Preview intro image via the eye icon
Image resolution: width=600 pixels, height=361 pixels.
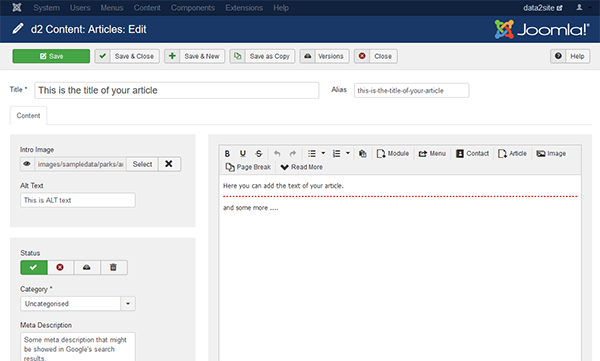pyautogui.click(x=27, y=164)
